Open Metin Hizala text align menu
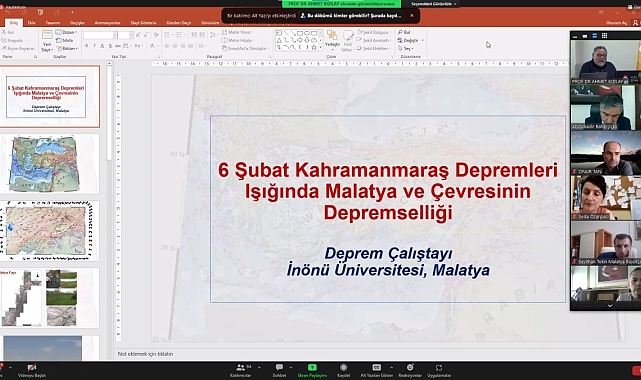This screenshot has width=641, height=380. [x=238, y=40]
